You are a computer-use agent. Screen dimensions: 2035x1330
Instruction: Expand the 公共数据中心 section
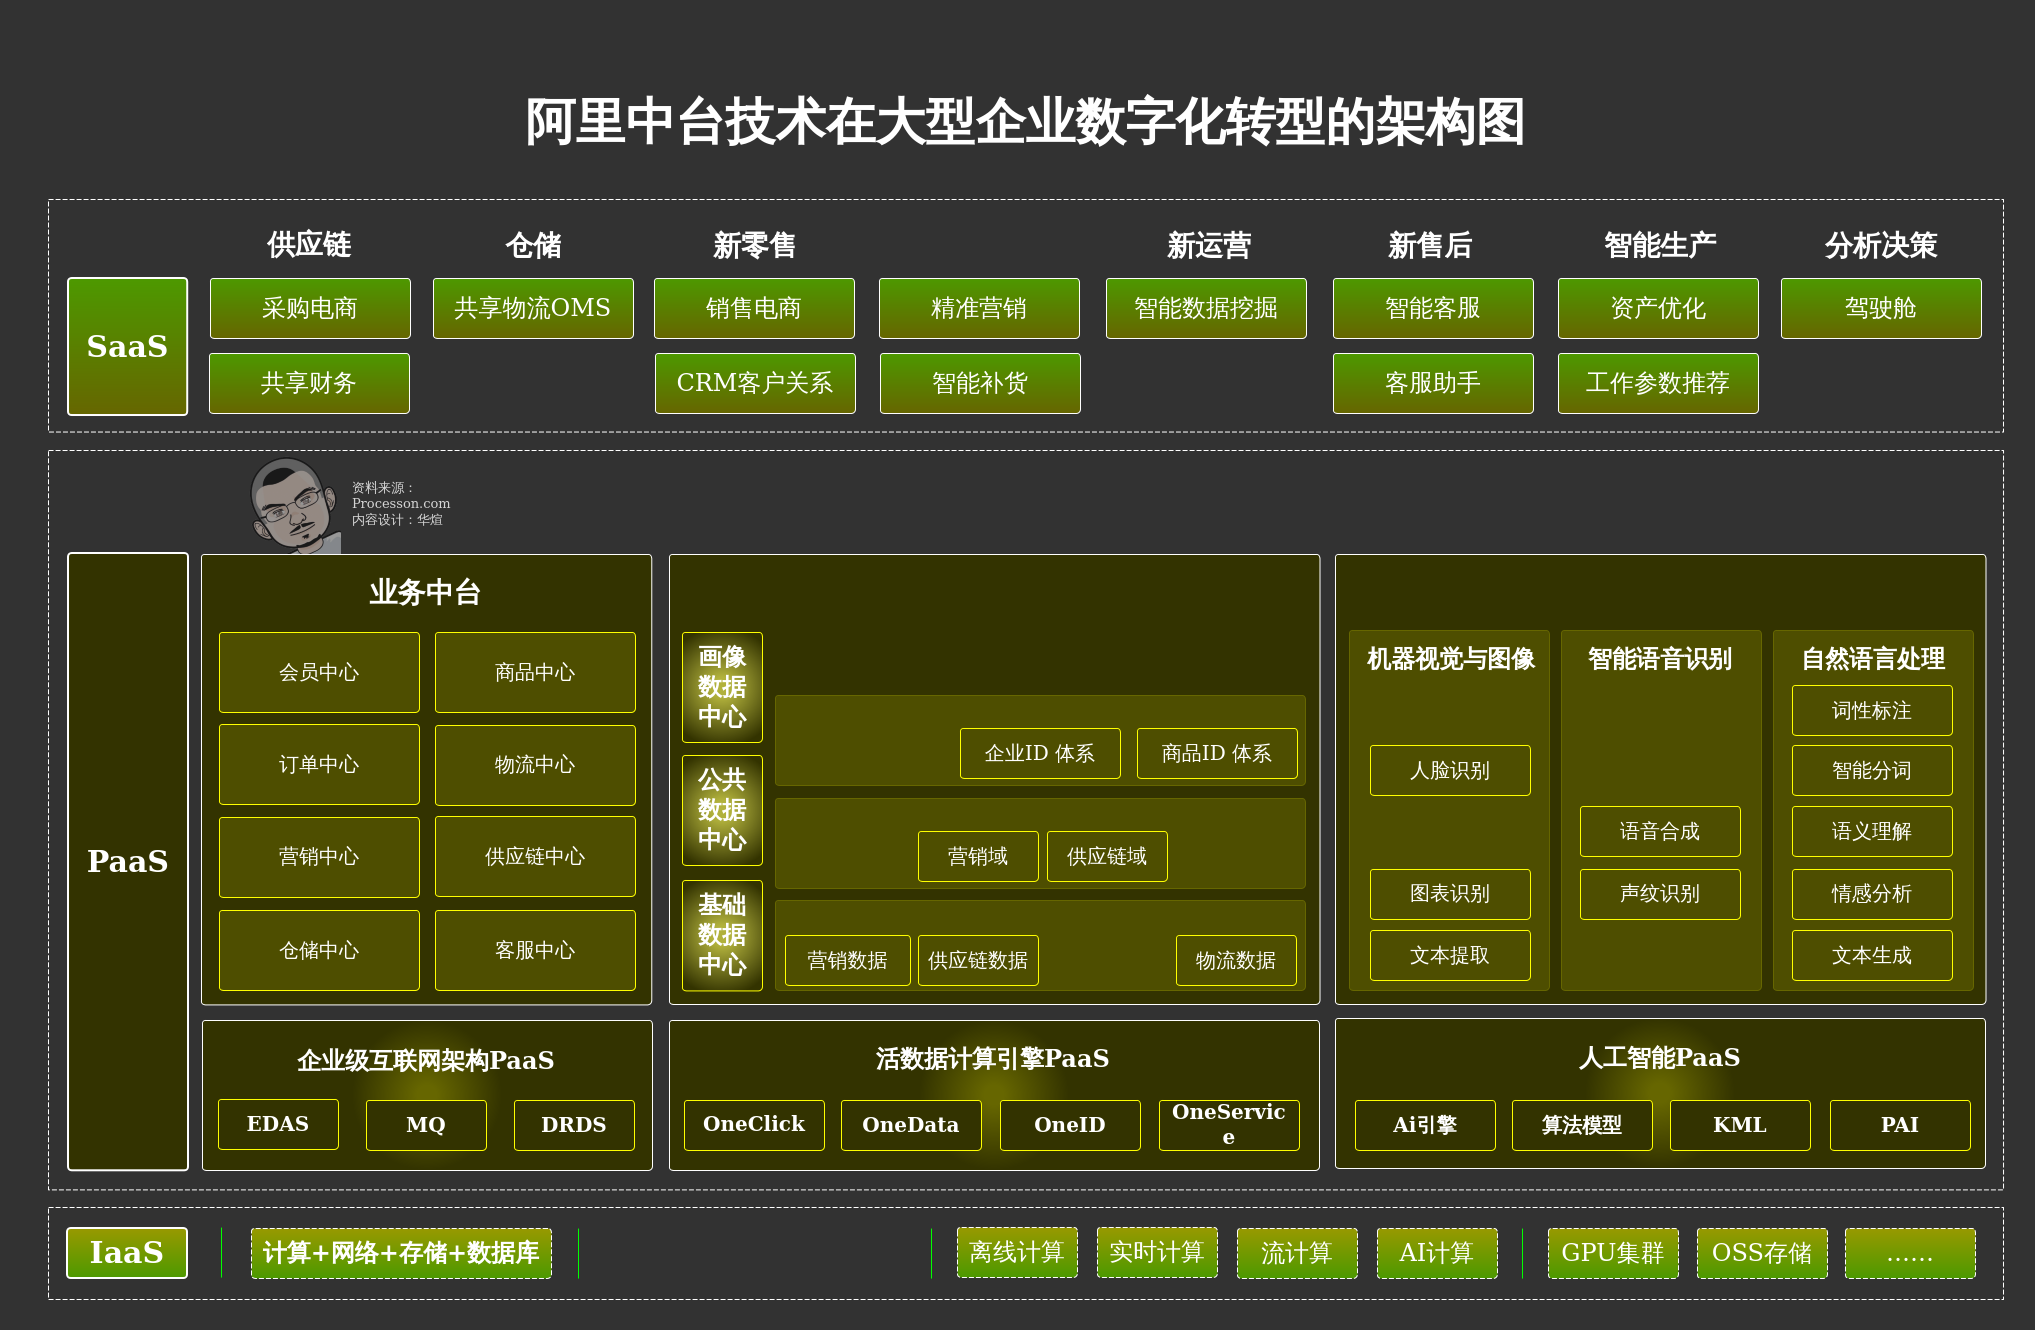[x=721, y=811]
